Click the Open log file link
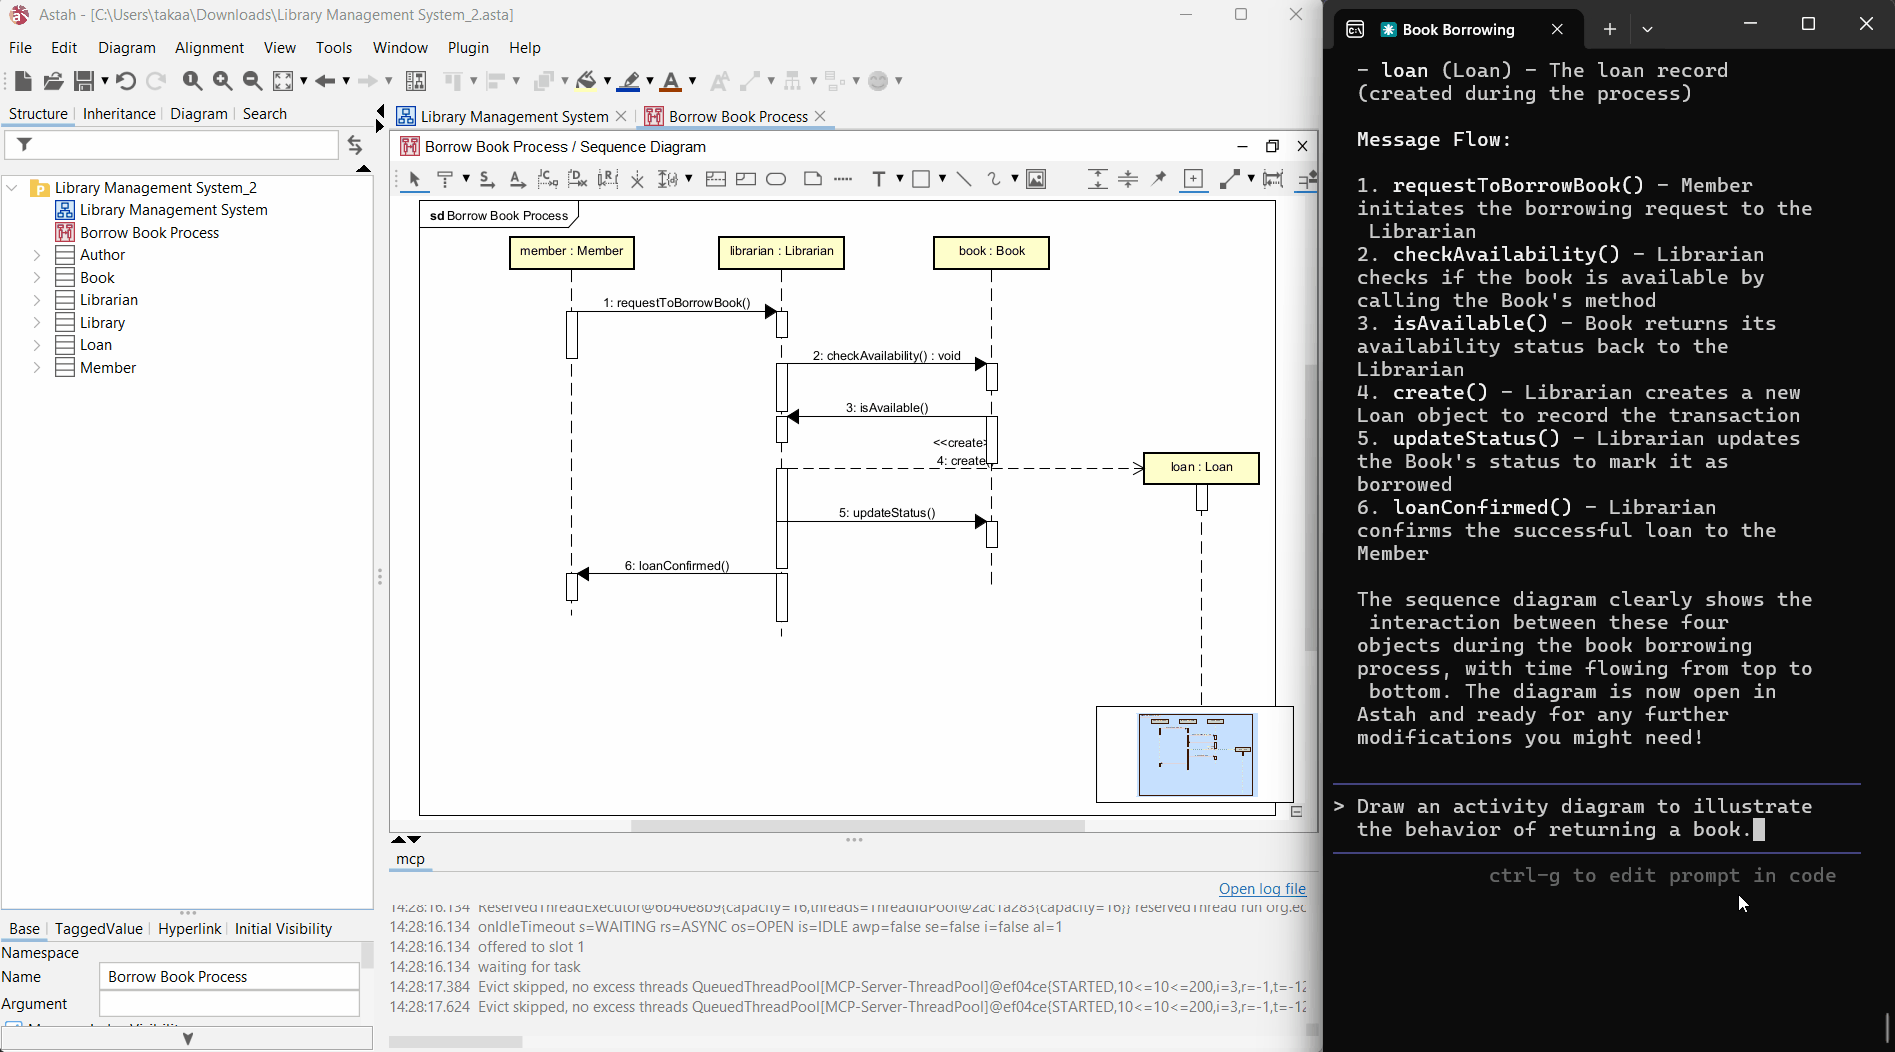1895x1052 pixels. (x=1262, y=889)
